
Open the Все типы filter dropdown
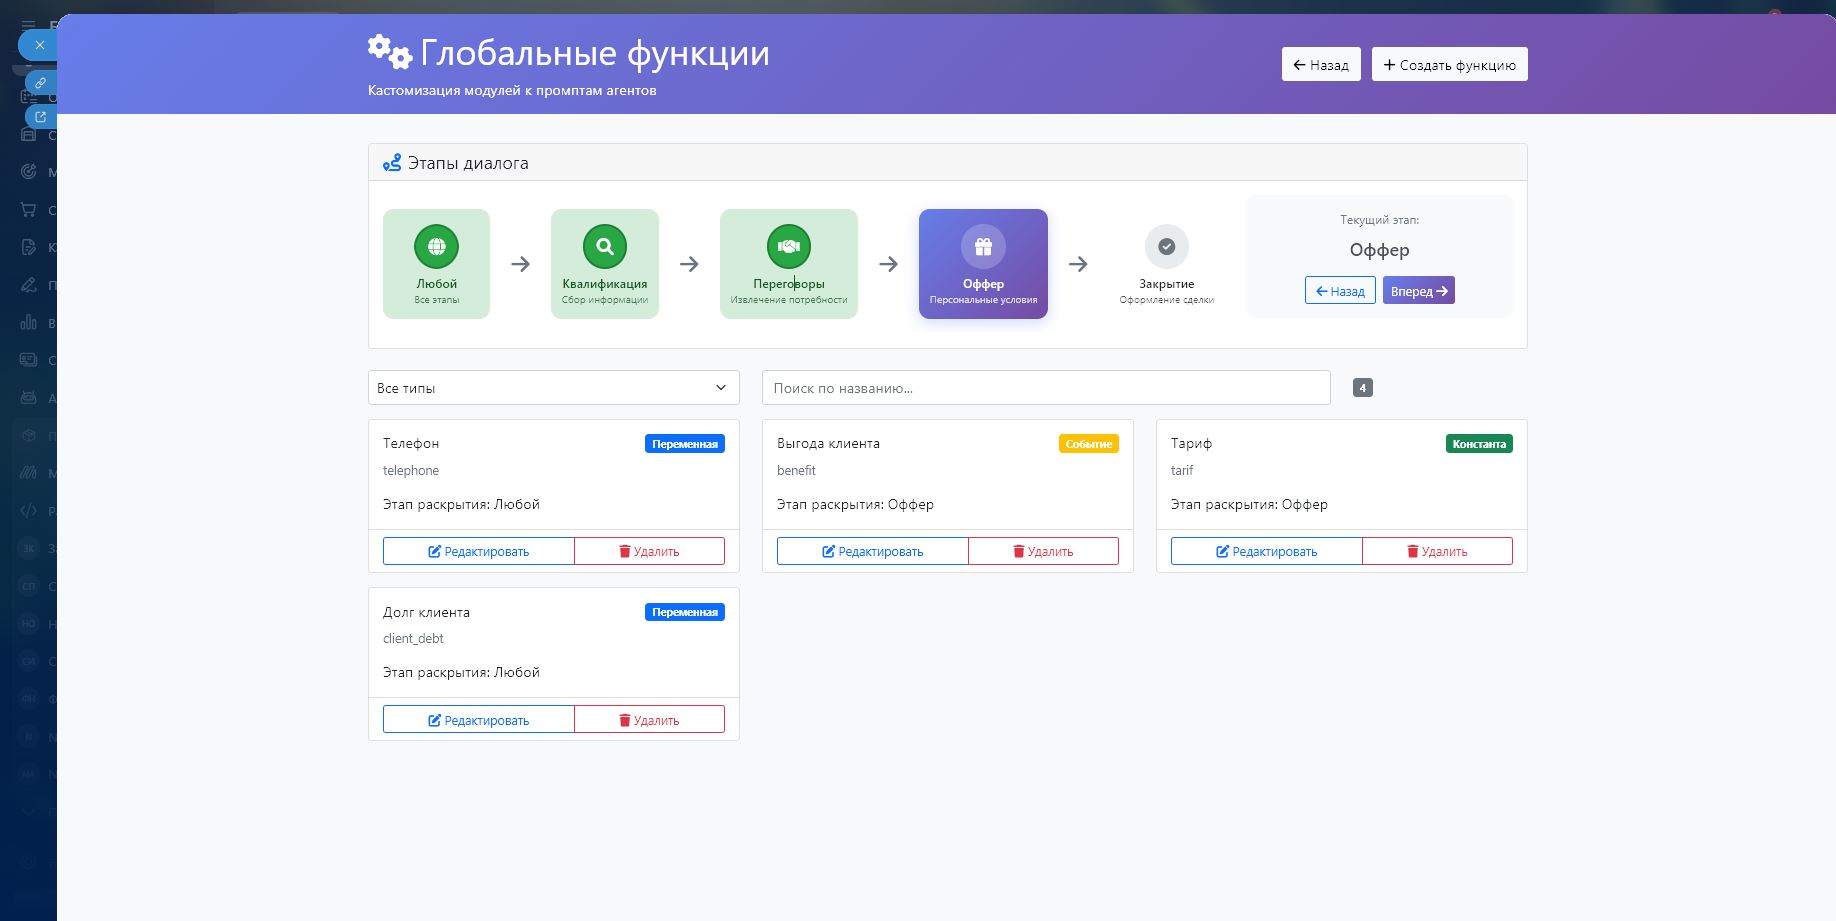pos(553,388)
